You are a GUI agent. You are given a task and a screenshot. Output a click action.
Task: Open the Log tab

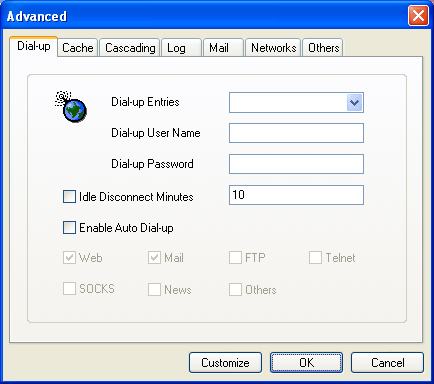(182, 48)
